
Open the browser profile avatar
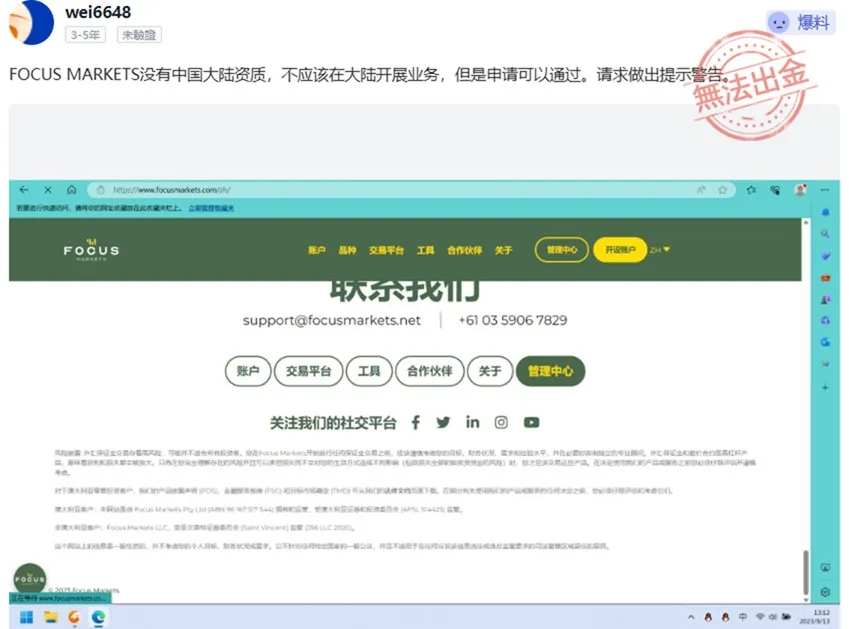pyautogui.click(x=800, y=189)
